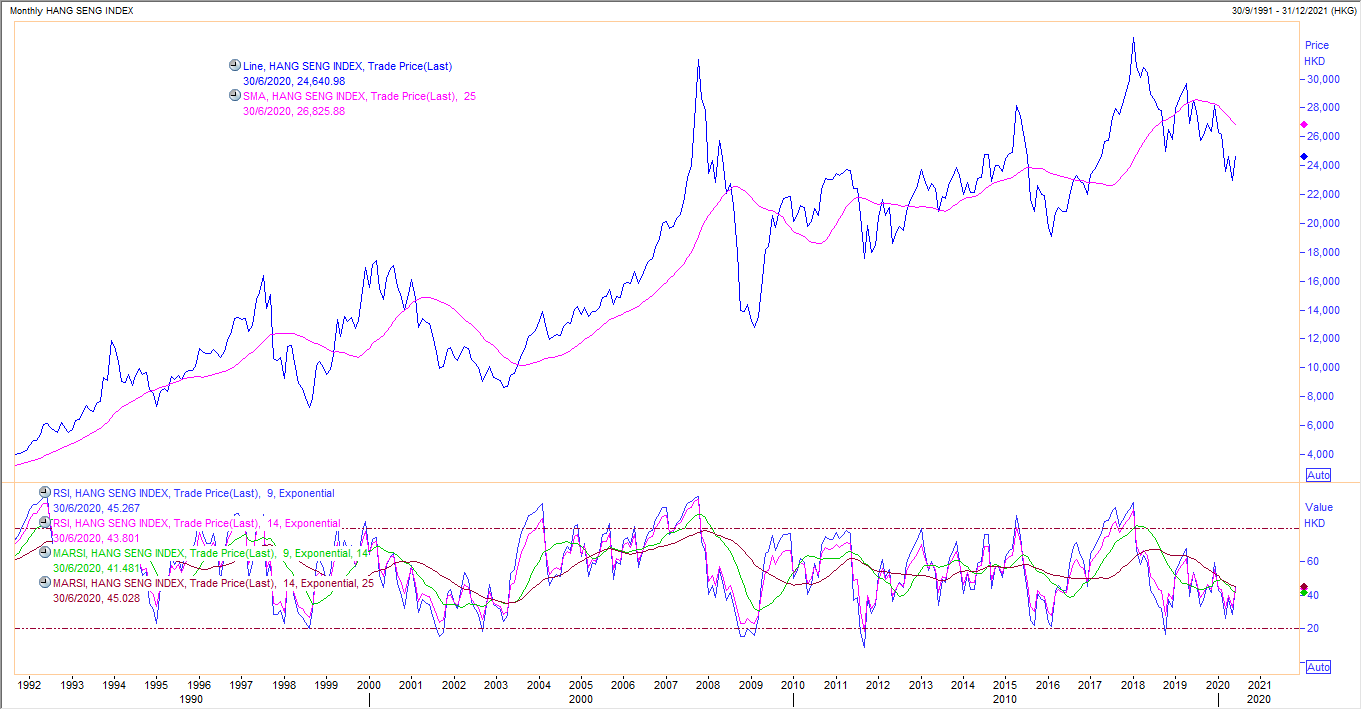1362x710 pixels.
Task: Click the 60 label on RSI value axis
Action: click(1312, 562)
